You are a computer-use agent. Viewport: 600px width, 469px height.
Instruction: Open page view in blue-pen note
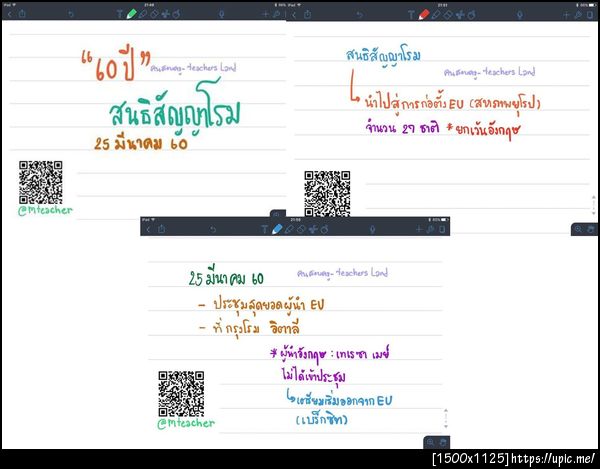coord(442,229)
